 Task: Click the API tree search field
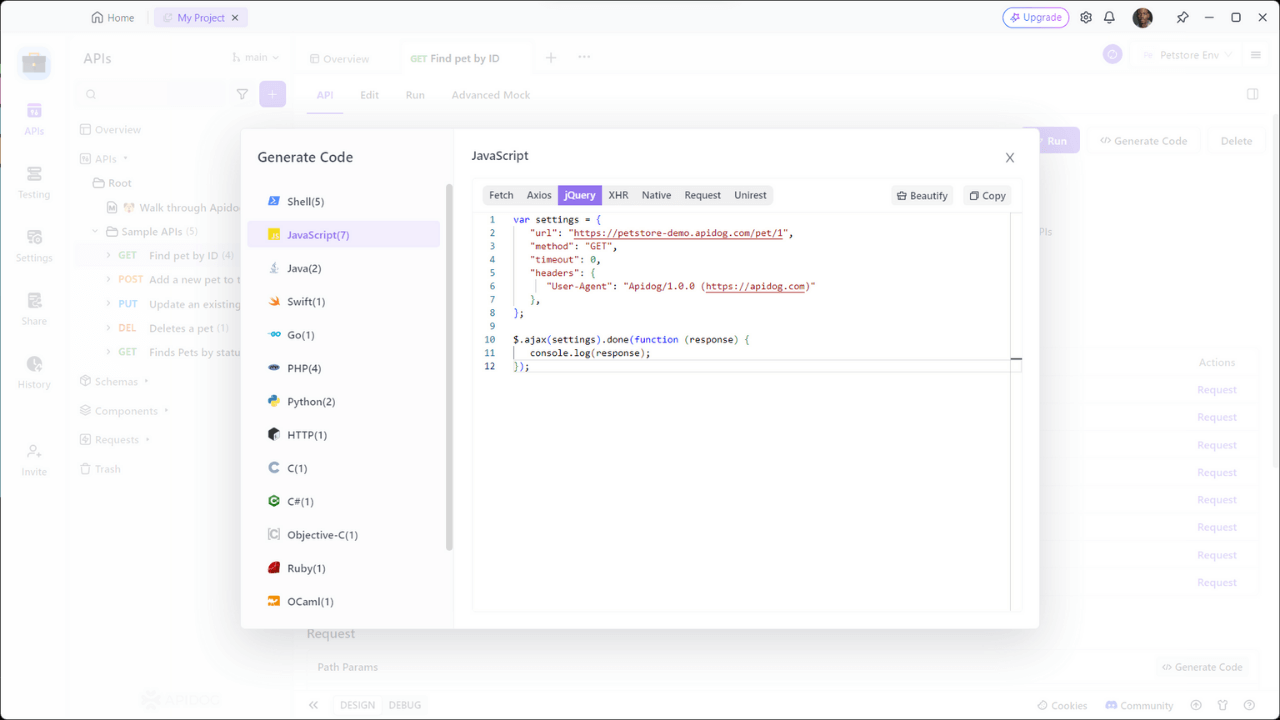click(152, 94)
